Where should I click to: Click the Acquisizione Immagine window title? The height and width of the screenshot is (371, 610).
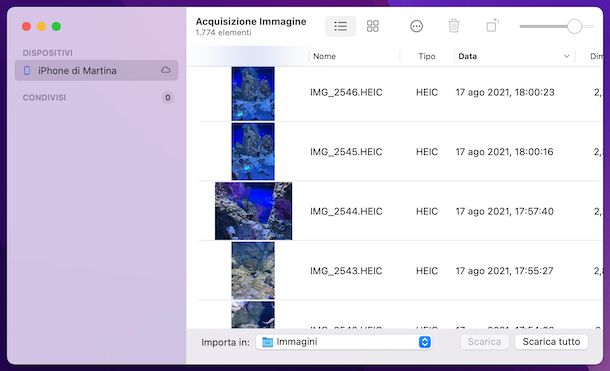(x=251, y=21)
